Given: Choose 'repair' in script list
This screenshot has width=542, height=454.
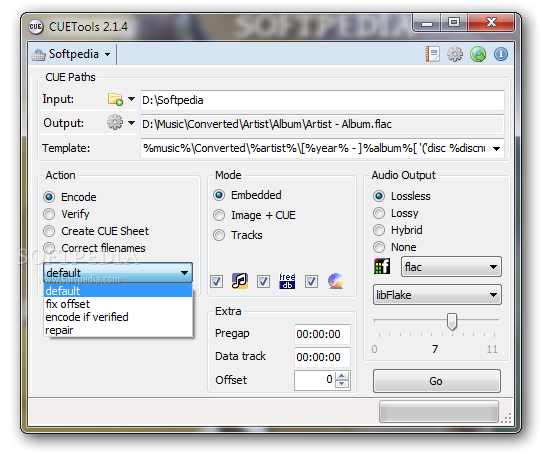Looking at the screenshot, I should tap(118, 330).
